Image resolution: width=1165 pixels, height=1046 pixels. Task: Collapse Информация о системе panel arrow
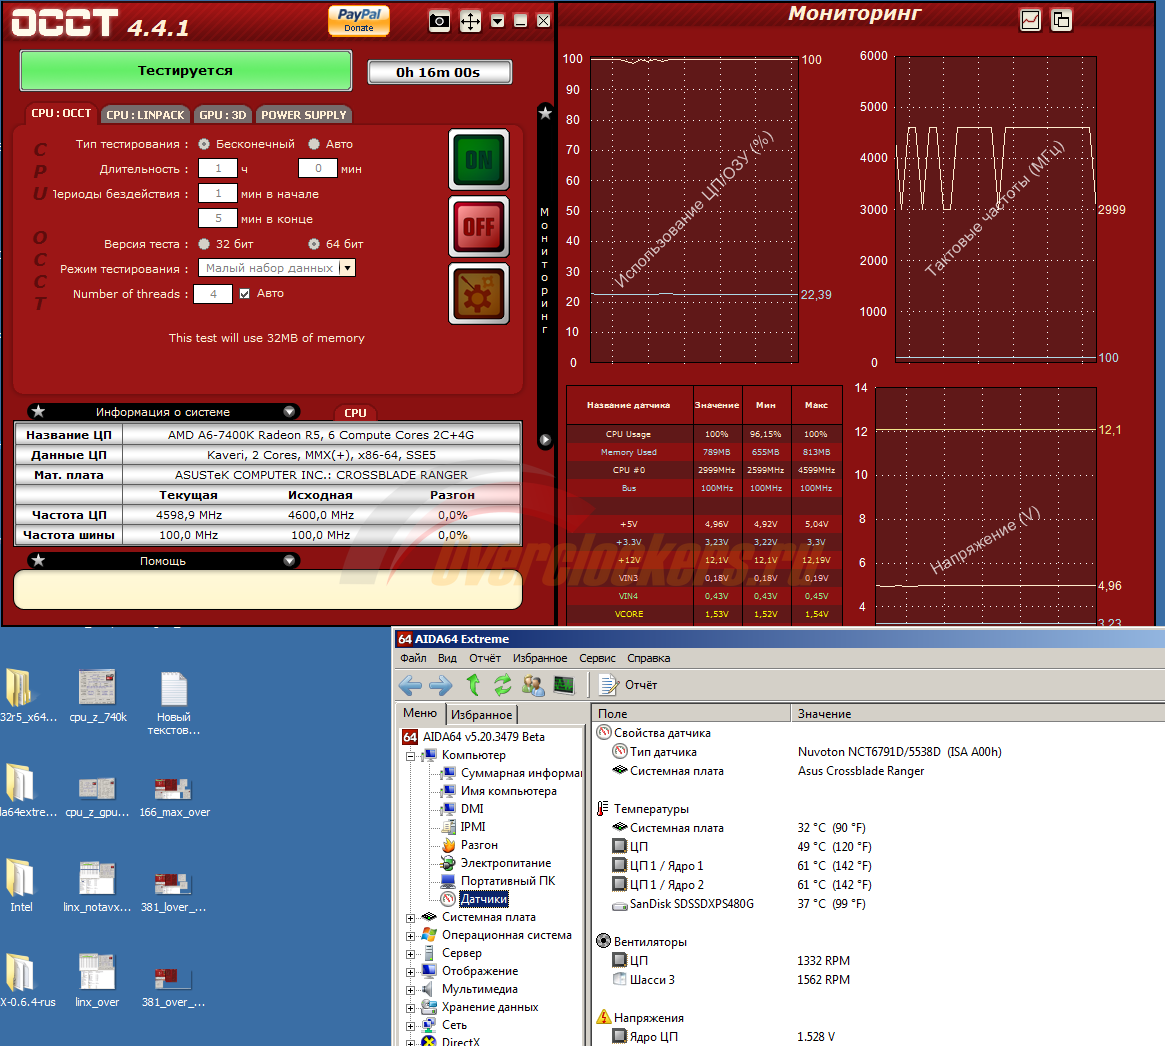[x=290, y=412]
